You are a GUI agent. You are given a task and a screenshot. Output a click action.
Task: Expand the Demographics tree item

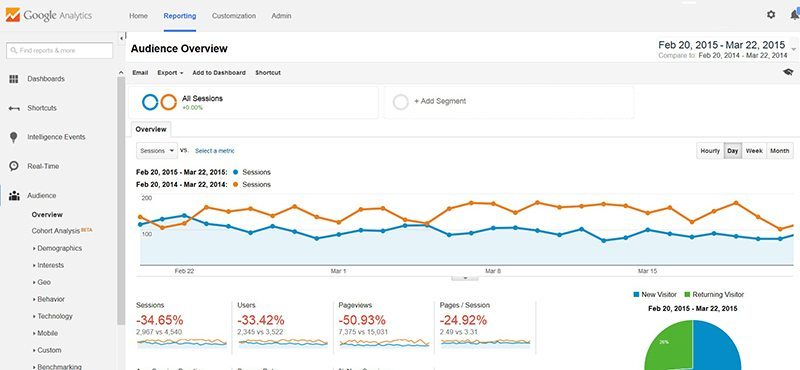pos(57,248)
